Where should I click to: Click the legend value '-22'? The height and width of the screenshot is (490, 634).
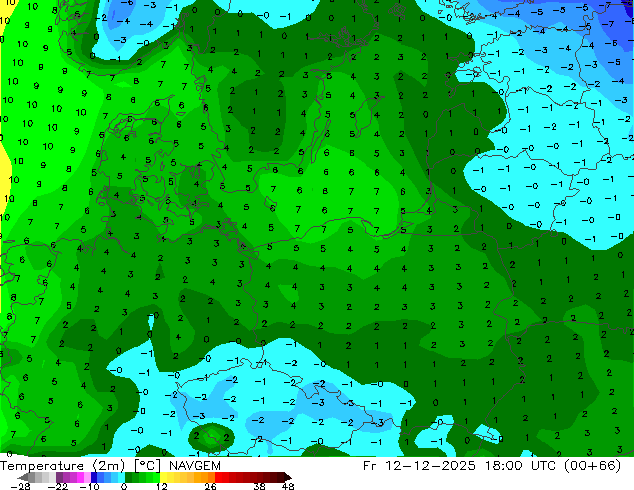pyautogui.click(x=58, y=486)
